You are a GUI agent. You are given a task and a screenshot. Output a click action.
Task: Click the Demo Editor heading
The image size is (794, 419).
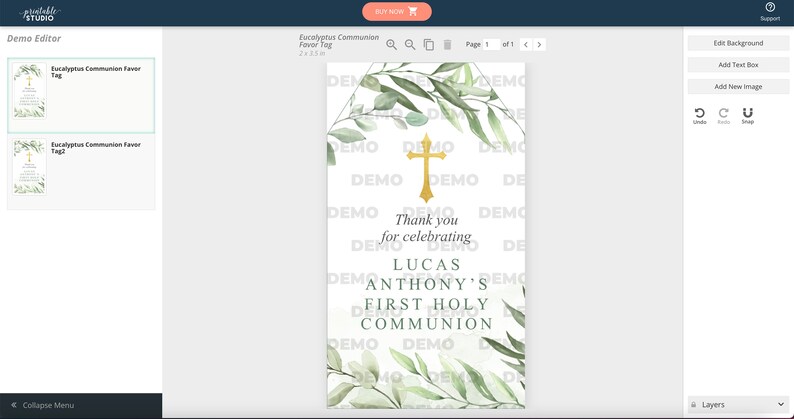point(34,39)
